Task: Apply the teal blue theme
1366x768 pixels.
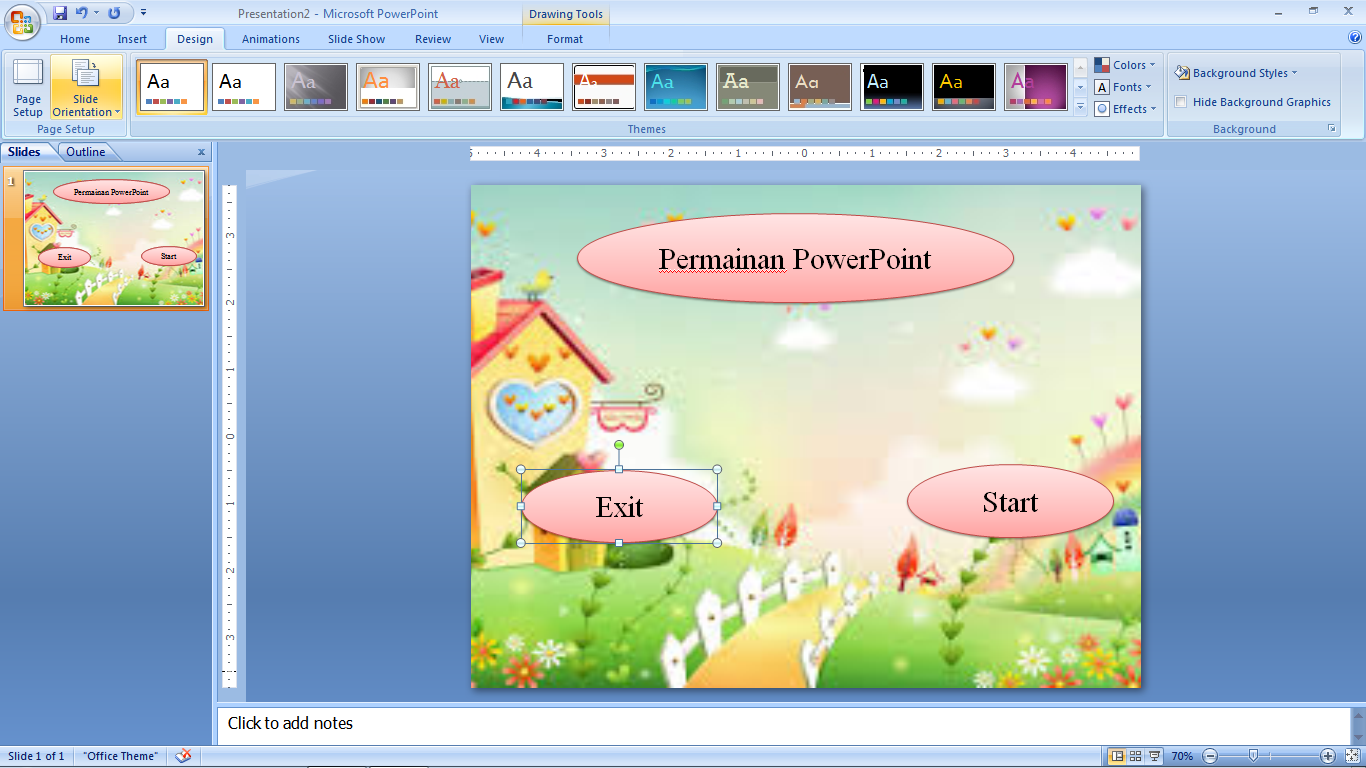Action: coord(676,87)
